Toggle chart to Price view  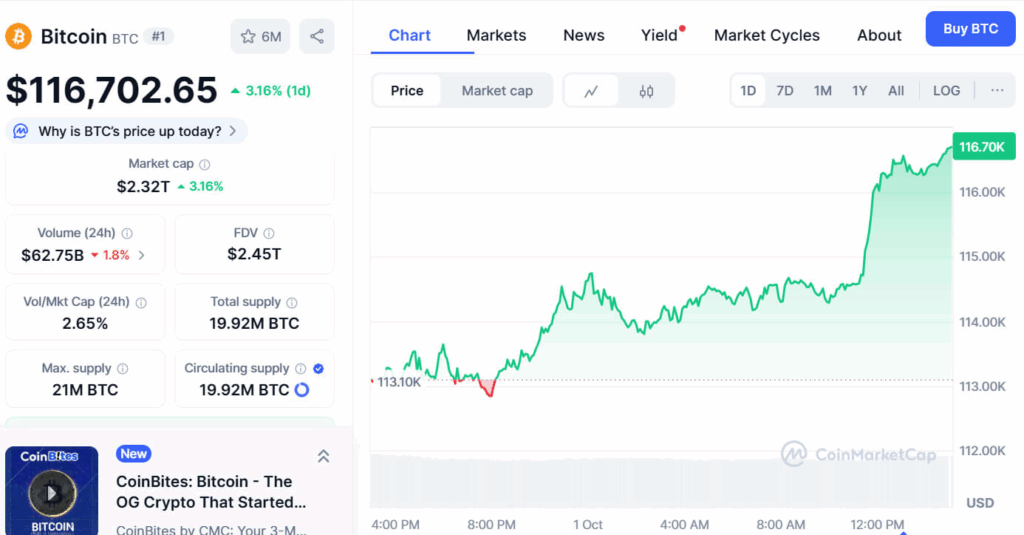(407, 91)
